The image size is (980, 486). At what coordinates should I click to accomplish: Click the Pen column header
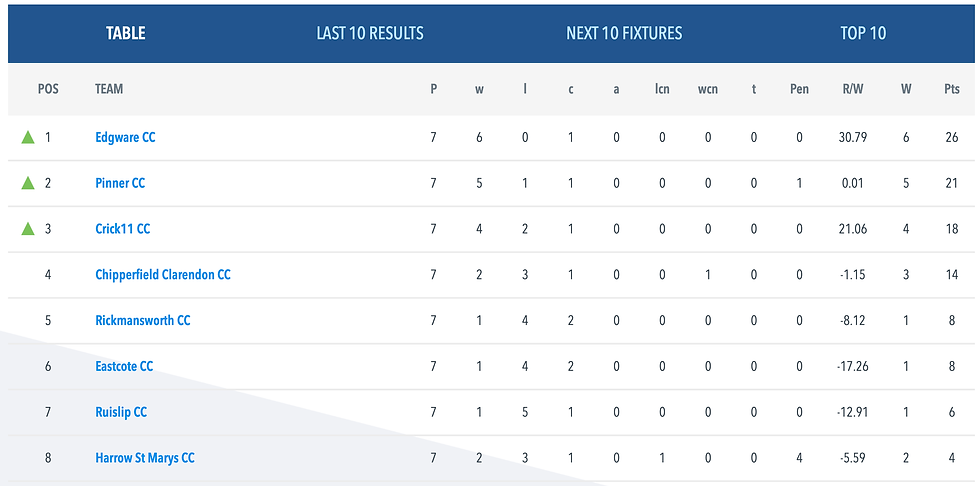[x=799, y=89]
